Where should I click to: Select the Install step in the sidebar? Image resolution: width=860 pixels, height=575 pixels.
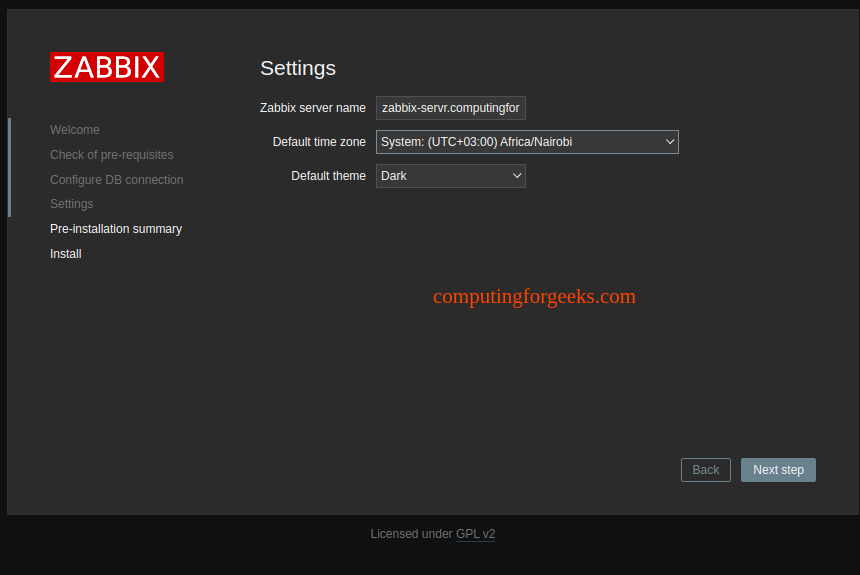point(66,254)
